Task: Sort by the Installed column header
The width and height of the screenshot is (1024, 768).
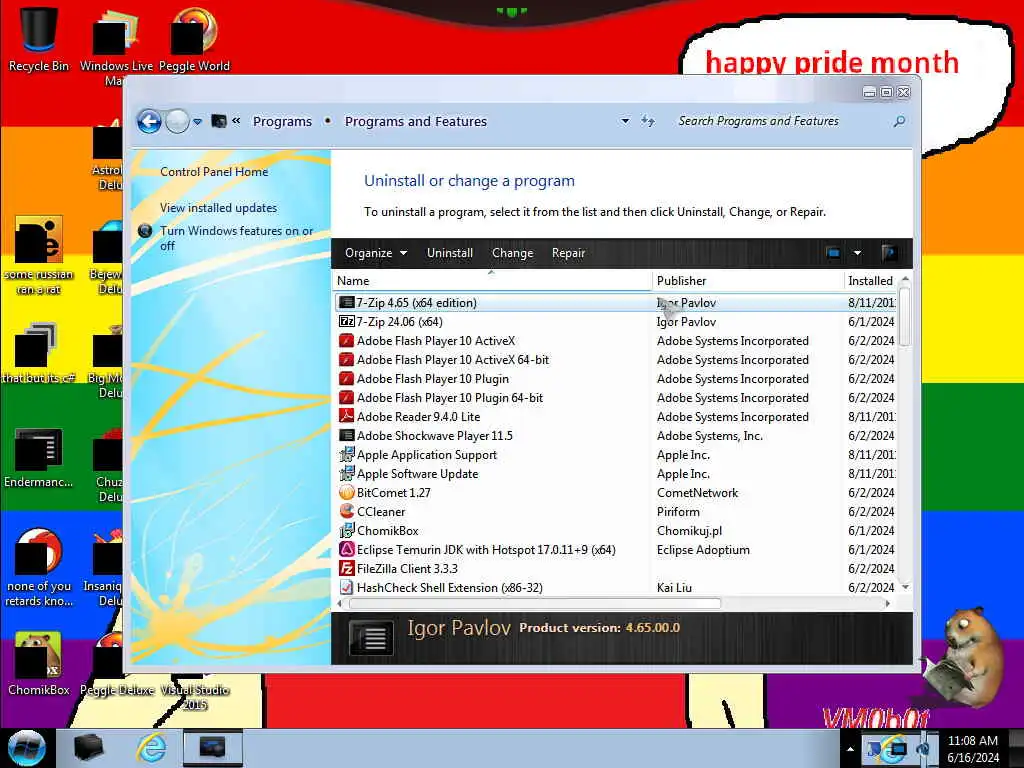Action: [x=872, y=281]
